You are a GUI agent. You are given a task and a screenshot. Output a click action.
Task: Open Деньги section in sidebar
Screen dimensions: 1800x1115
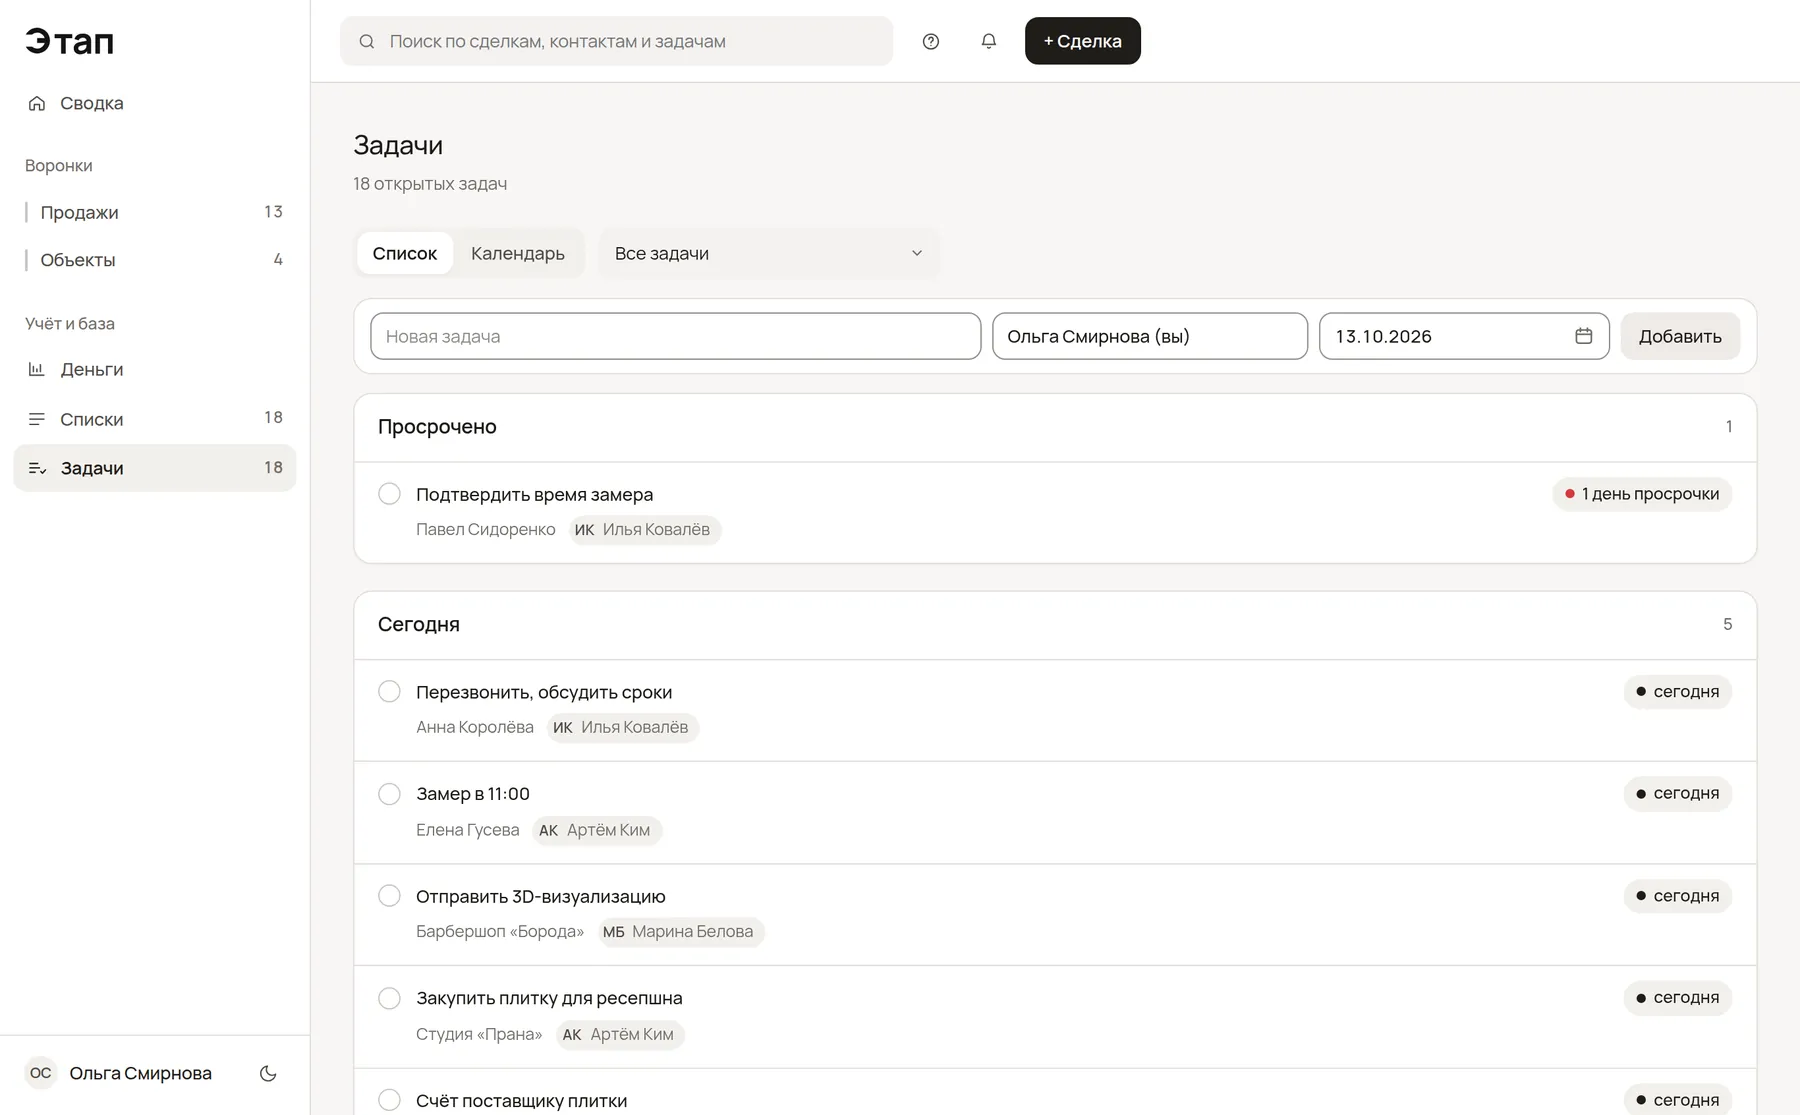[155, 369]
